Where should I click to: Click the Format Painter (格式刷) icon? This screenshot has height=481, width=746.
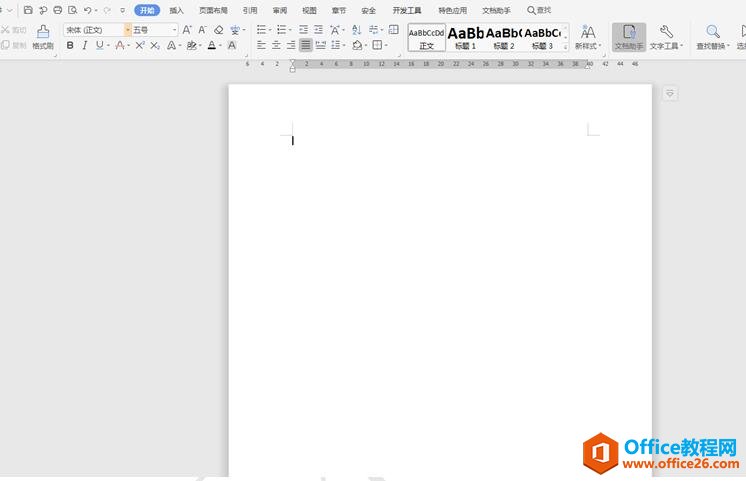(x=43, y=37)
